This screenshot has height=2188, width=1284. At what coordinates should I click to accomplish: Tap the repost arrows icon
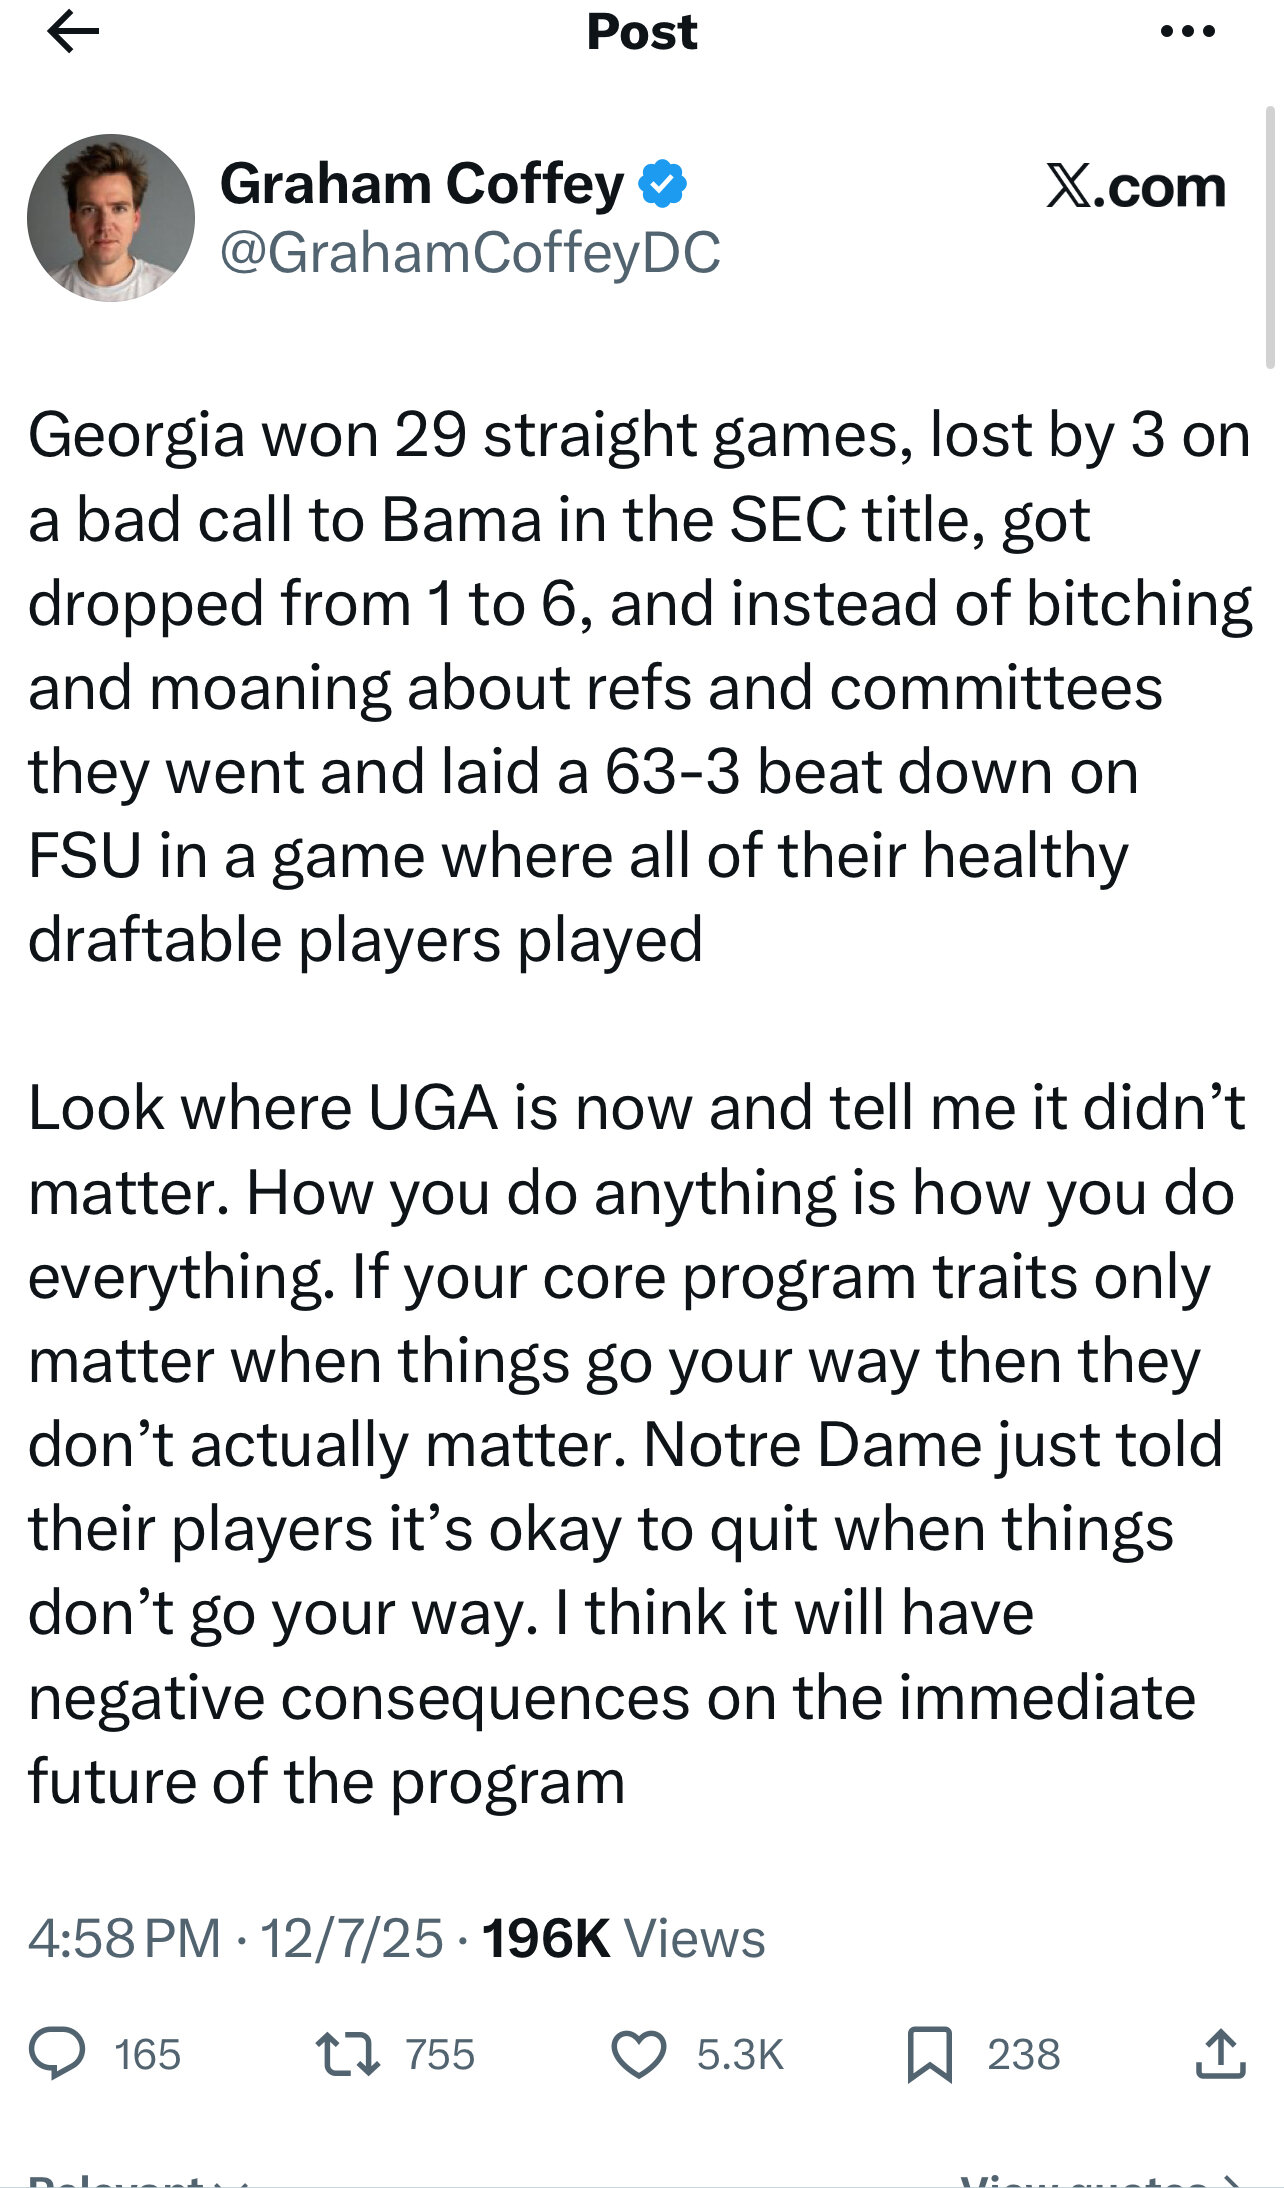[x=347, y=2053]
